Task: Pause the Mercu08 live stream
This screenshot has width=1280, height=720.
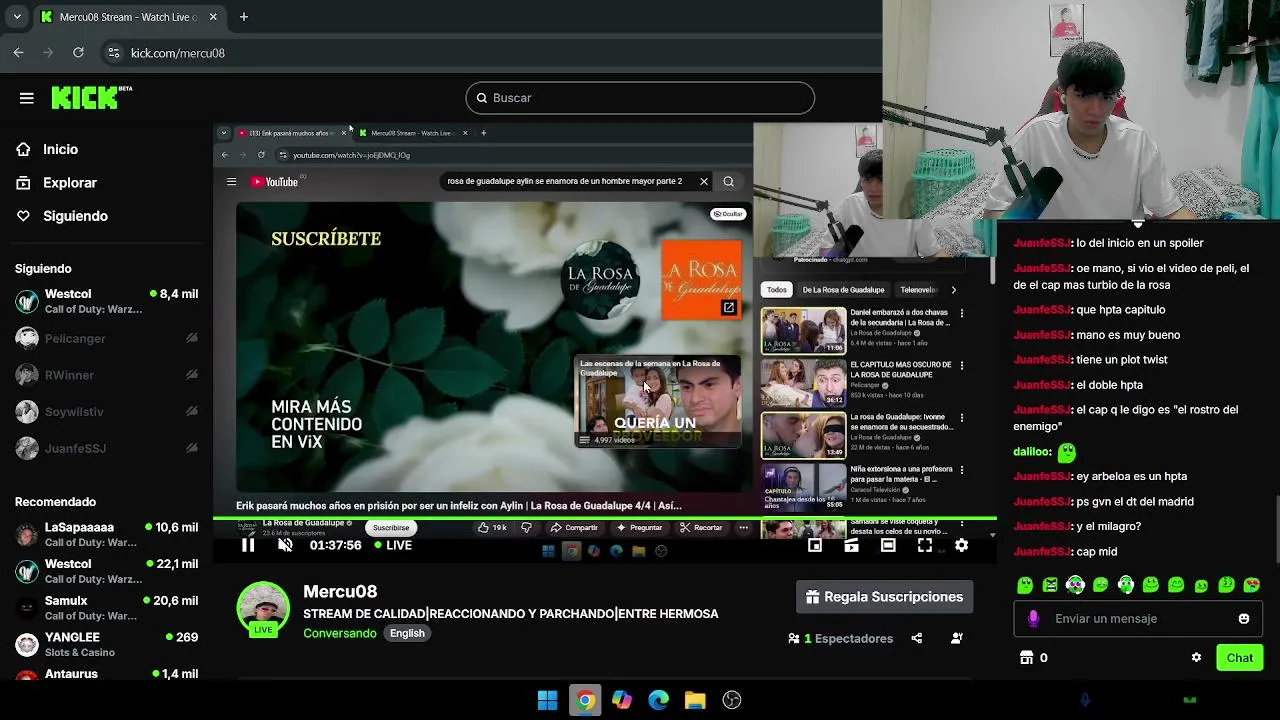Action: [248, 545]
